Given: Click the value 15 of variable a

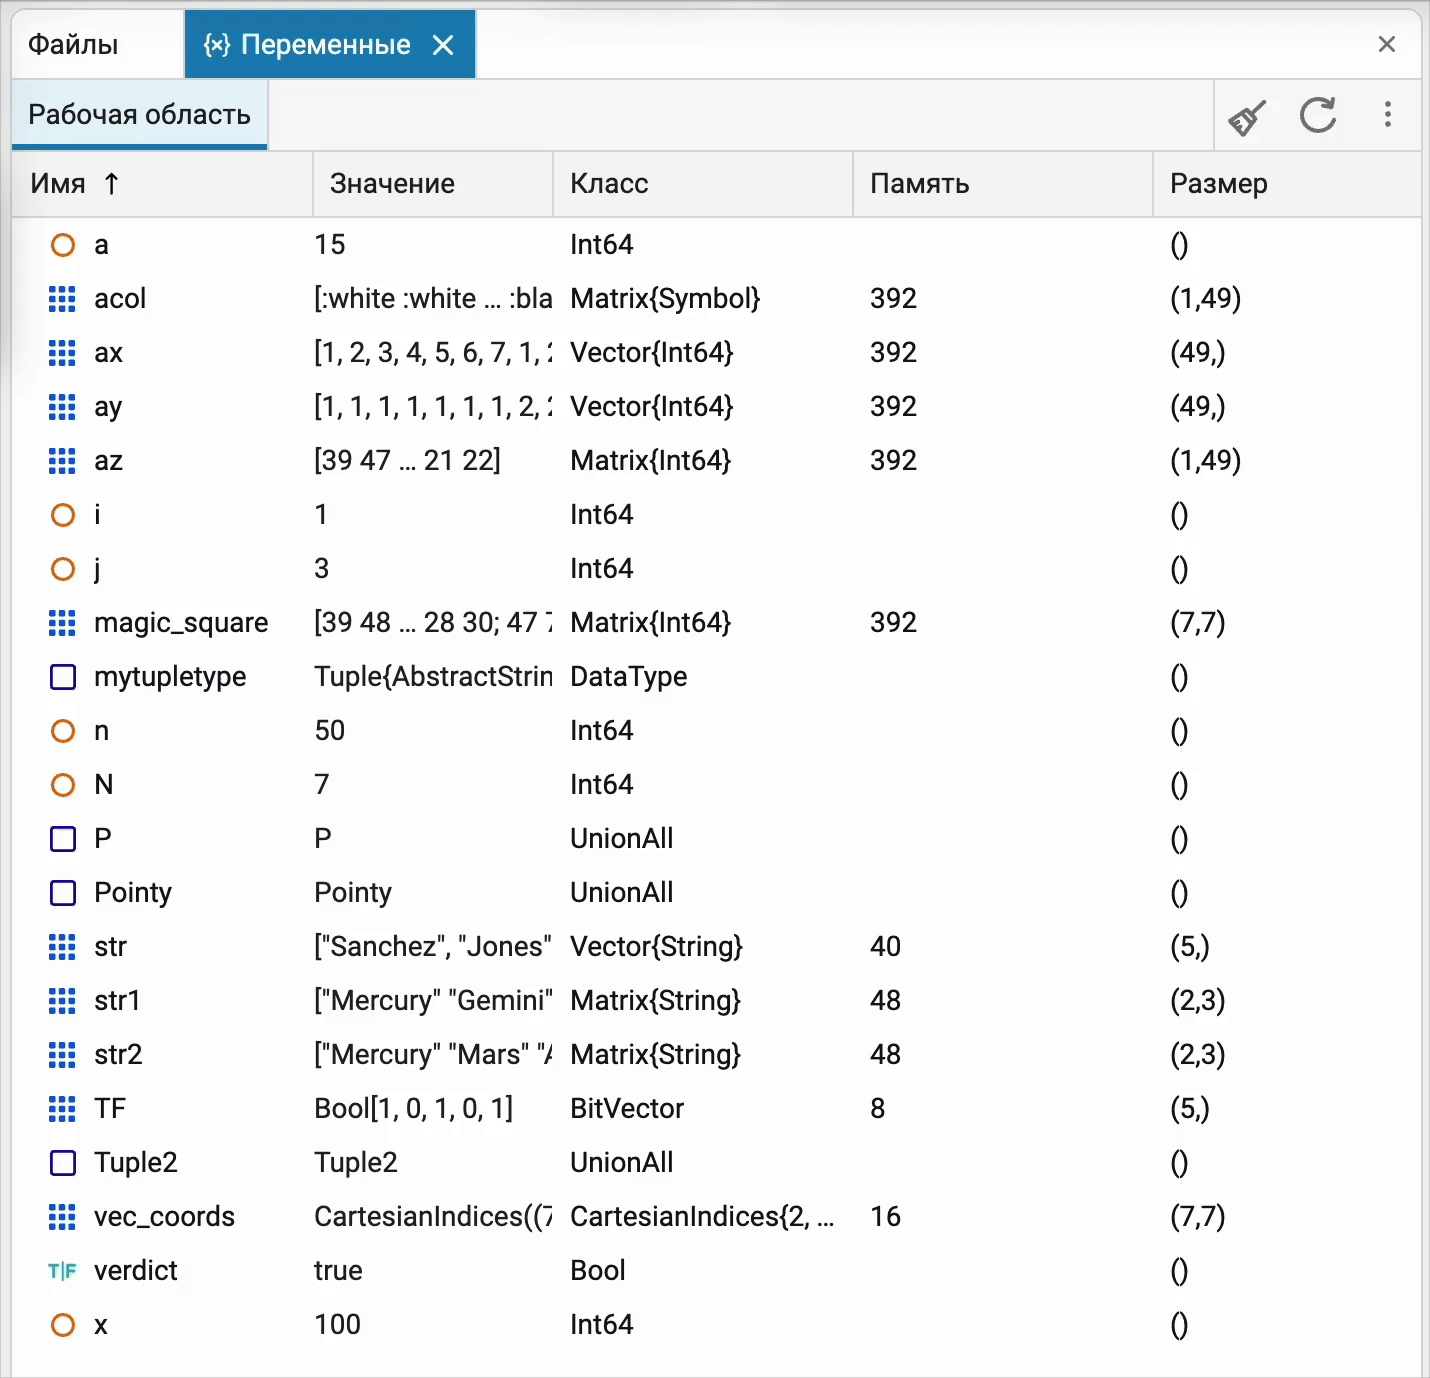Looking at the screenshot, I should [330, 245].
